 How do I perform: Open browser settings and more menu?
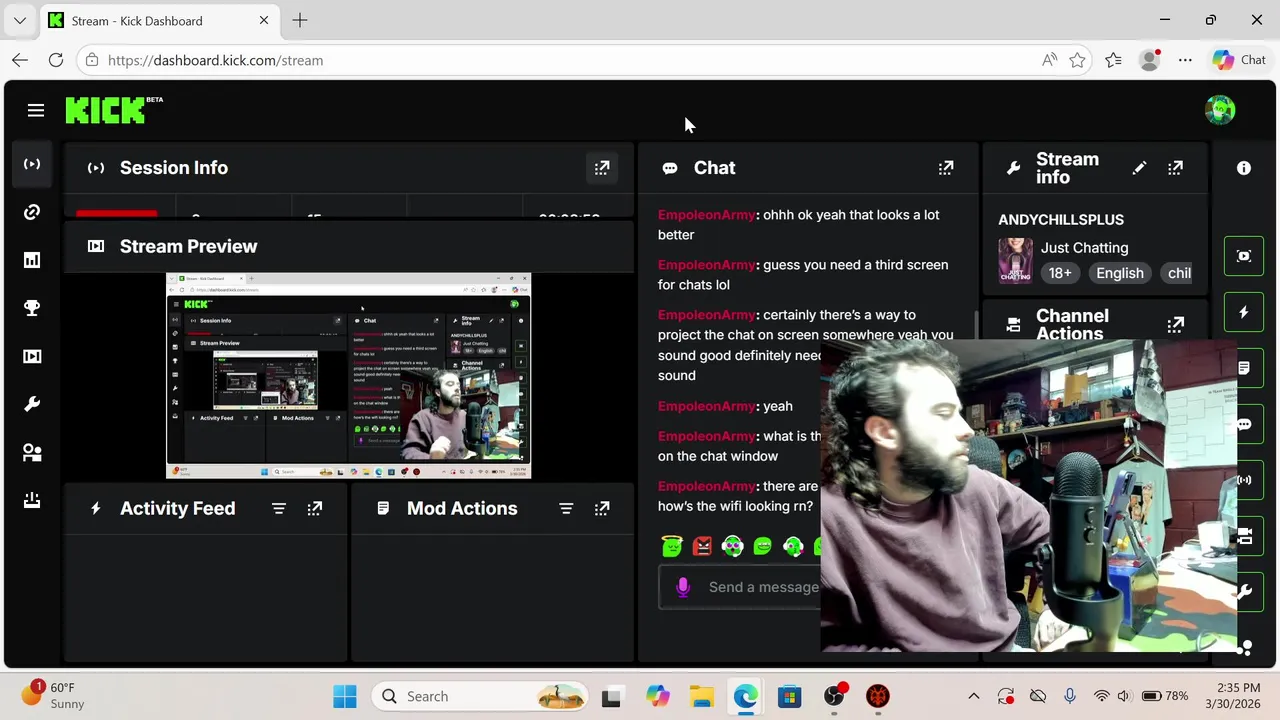(1185, 60)
